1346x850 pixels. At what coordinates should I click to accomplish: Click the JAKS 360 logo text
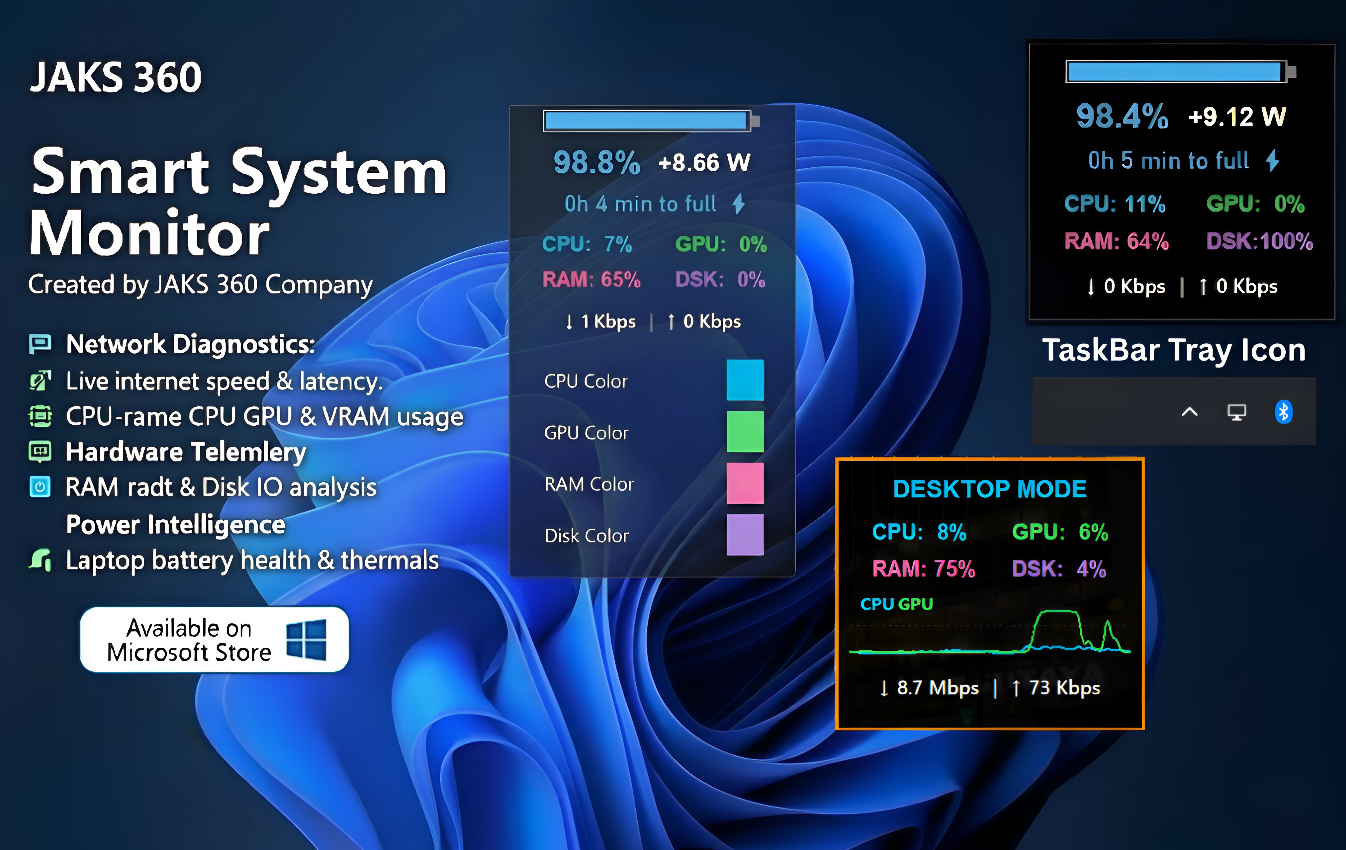pos(115,77)
